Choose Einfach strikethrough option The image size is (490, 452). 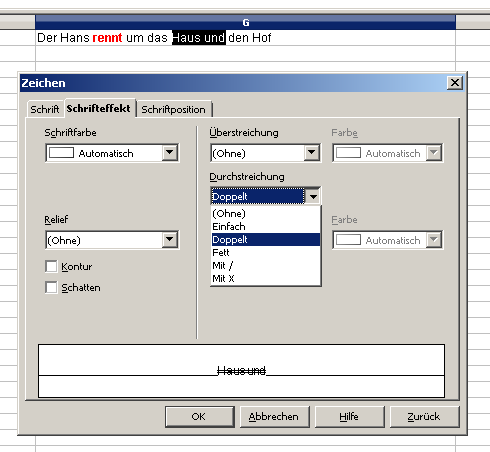click(x=266, y=226)
